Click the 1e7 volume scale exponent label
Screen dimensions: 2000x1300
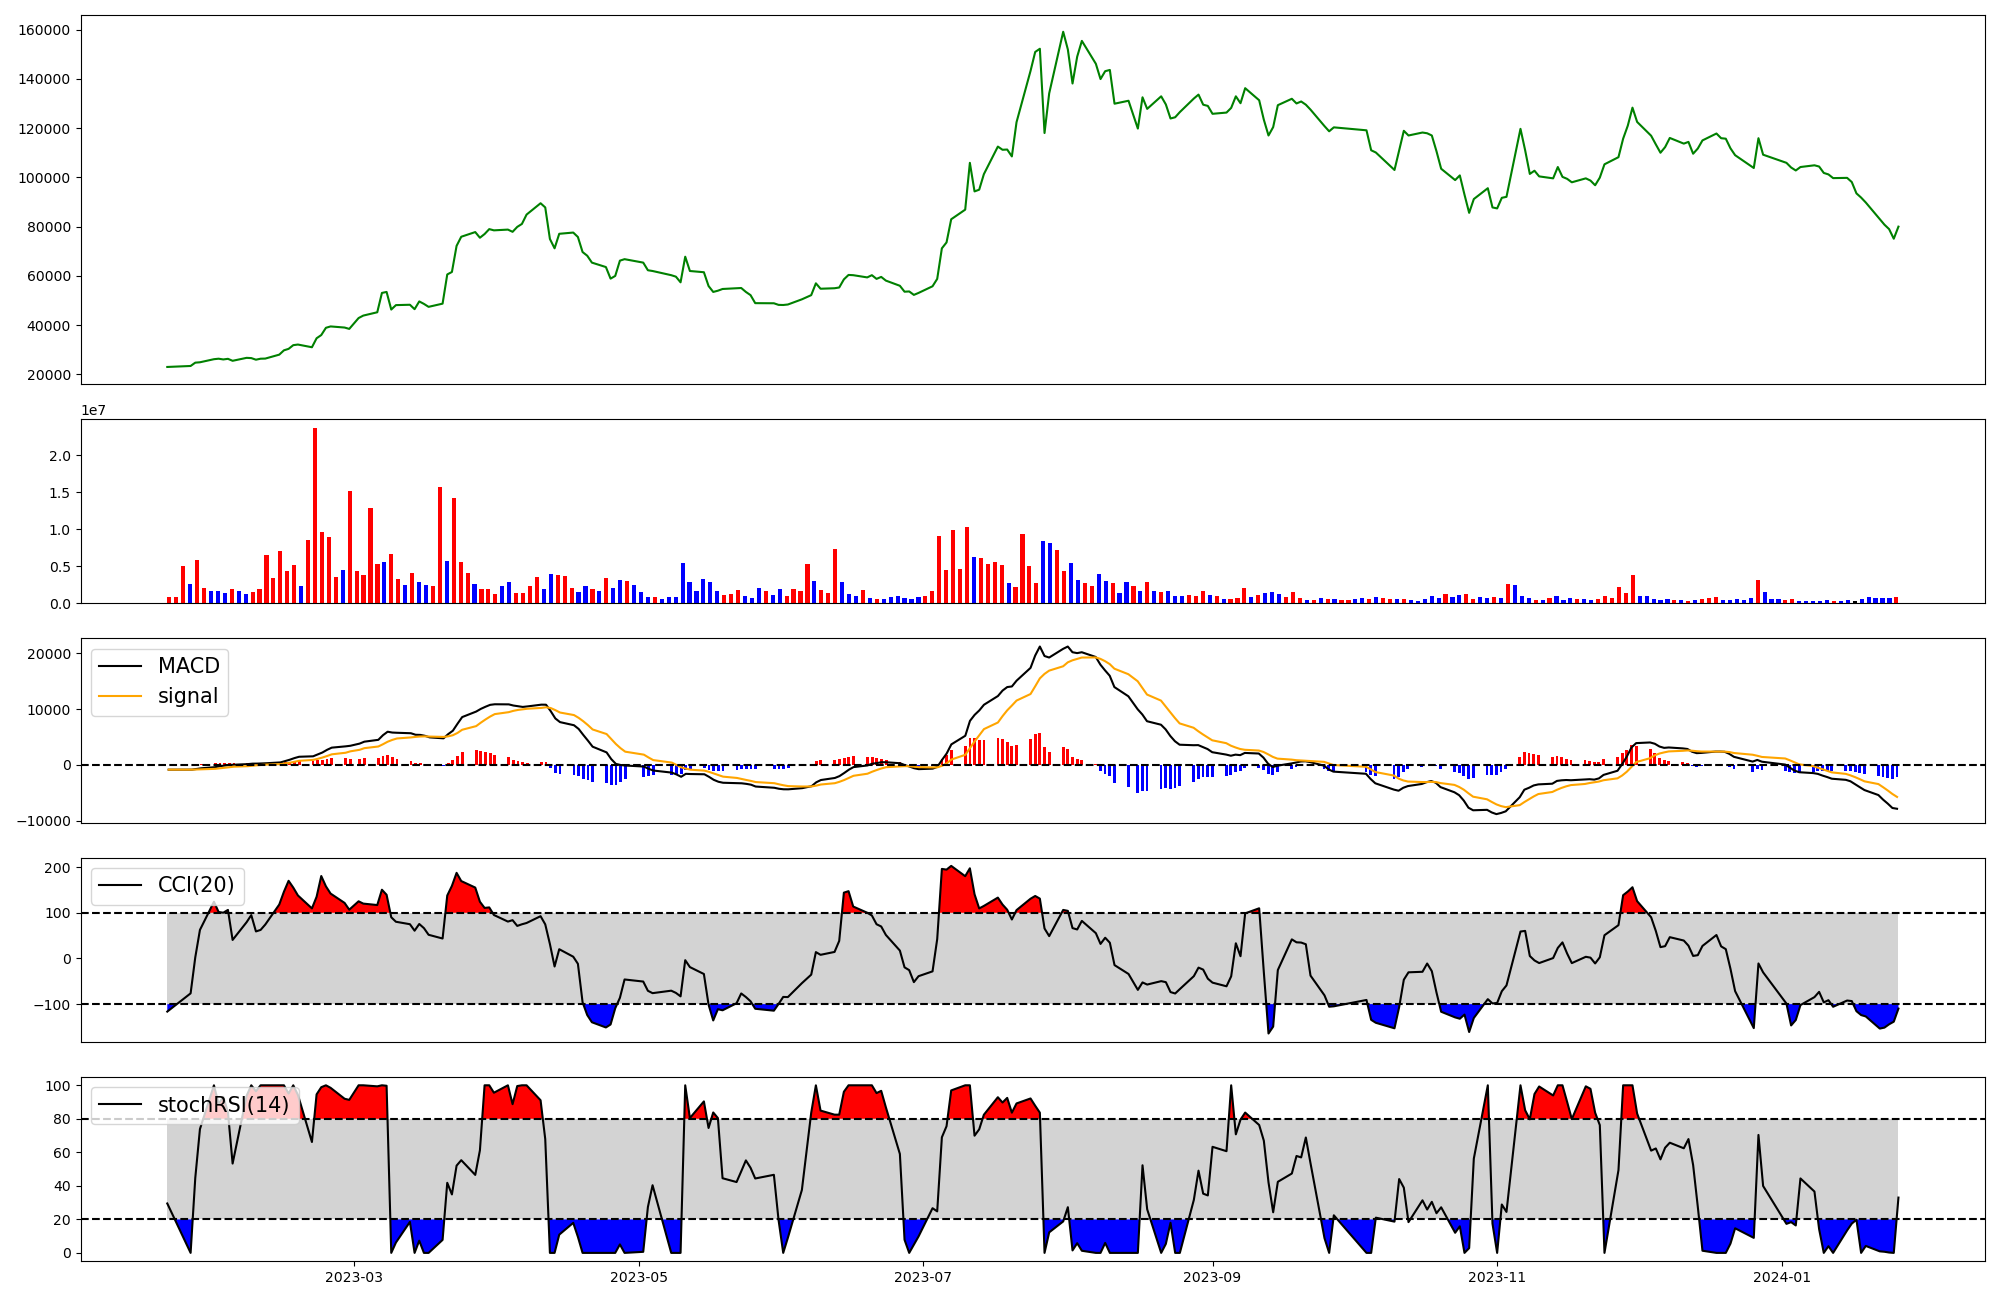tap(93, 410)
